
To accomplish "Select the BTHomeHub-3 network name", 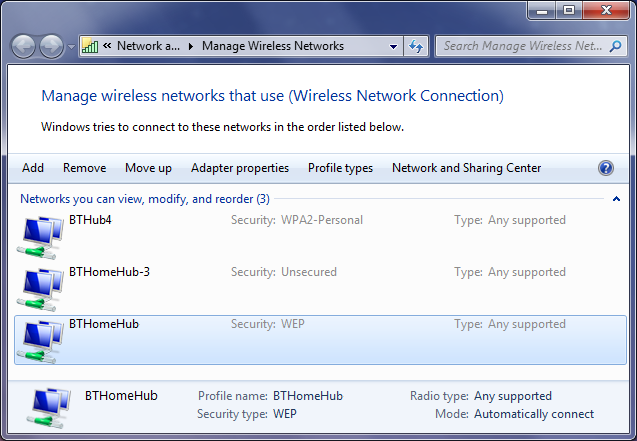I will tap(109, 272).
